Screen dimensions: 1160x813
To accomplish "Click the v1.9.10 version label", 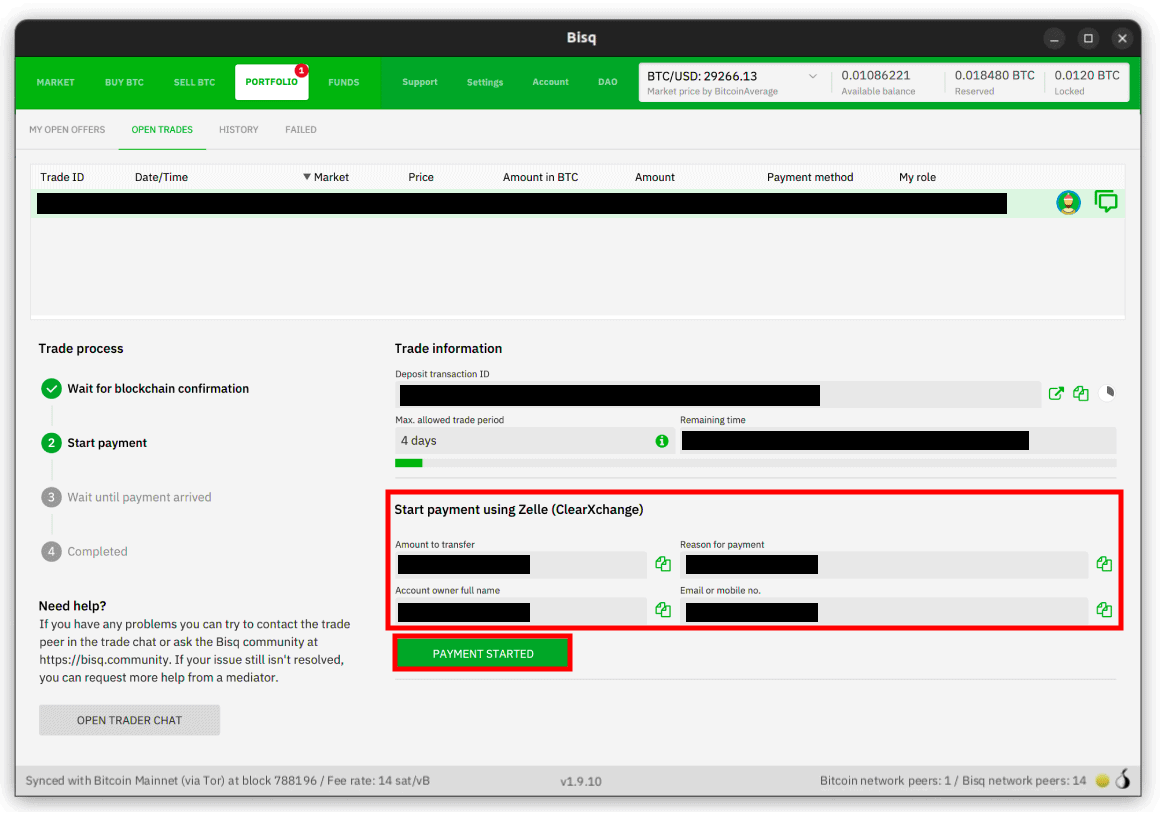I will [581, 781].
